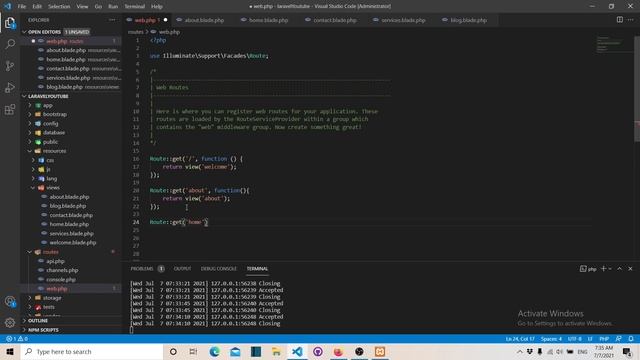Close the terminal panel
The width and height of the screenshot is (640, 360).
[x=631, y=269]
